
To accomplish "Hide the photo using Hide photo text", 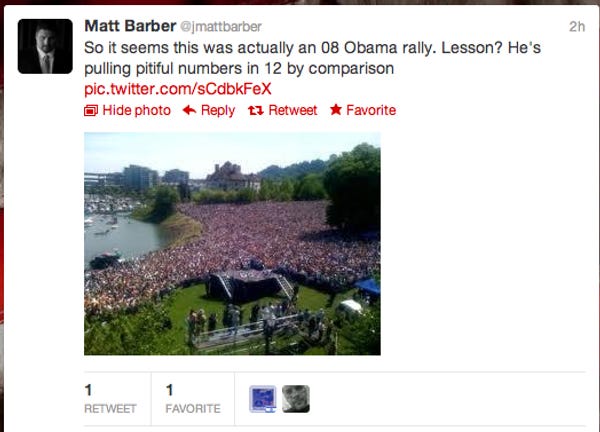I will pyautogui.click(x=137, y=110).
